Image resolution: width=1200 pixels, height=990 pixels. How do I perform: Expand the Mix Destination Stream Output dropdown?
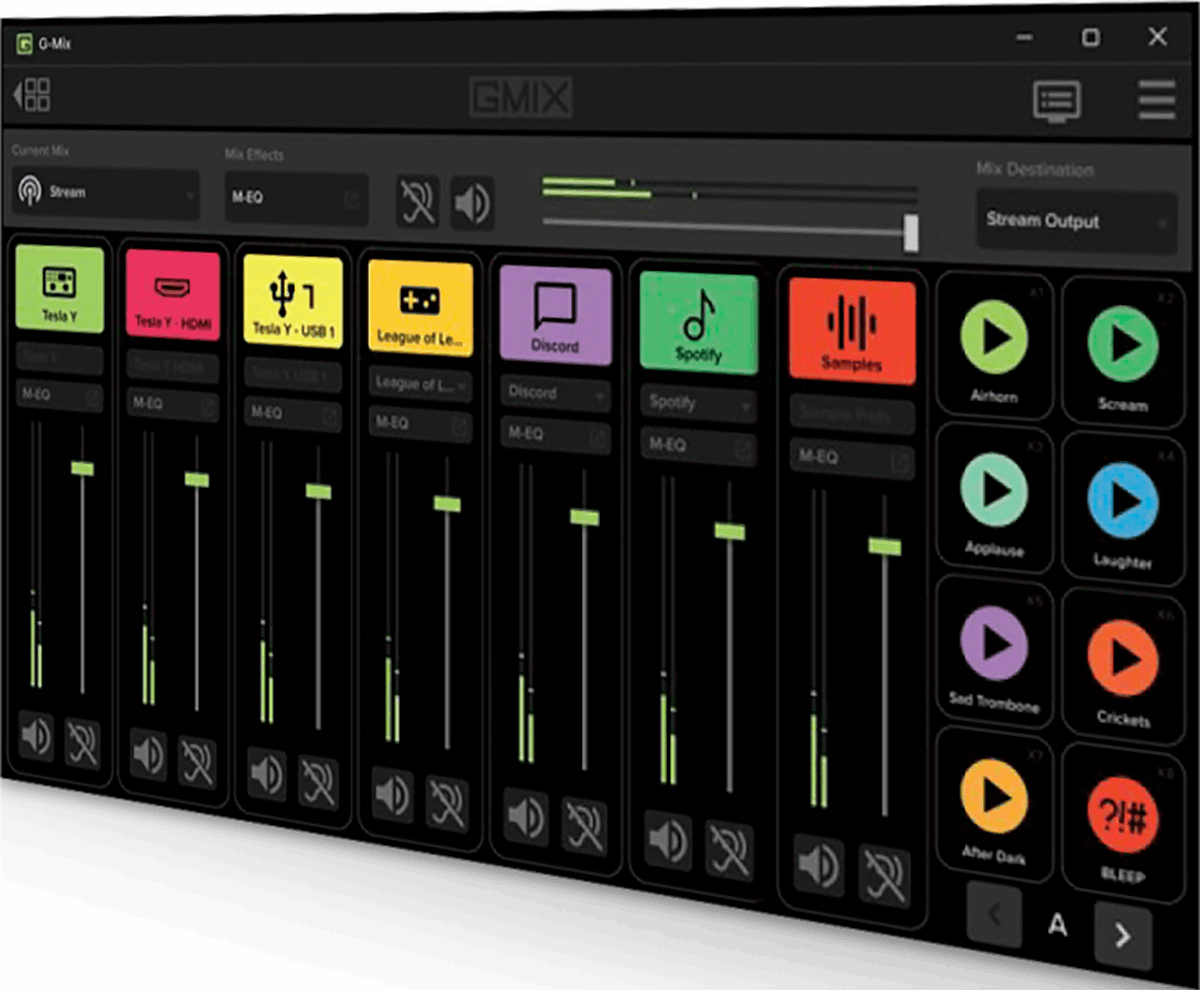[x=1074, y=221]
